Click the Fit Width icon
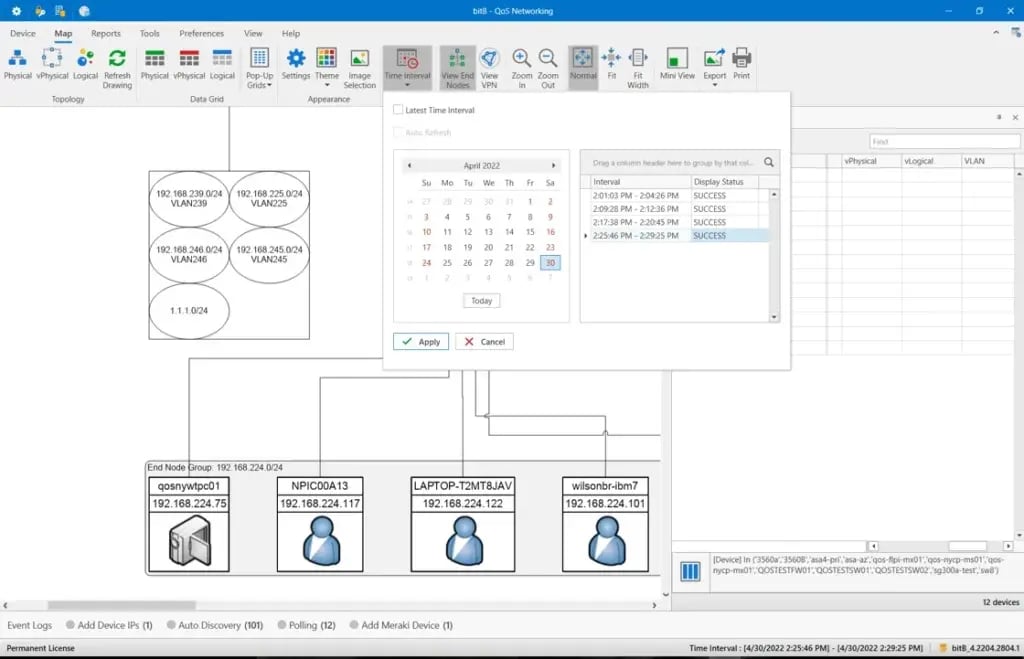Screen dimensions: 1024x659 point(638,60)
